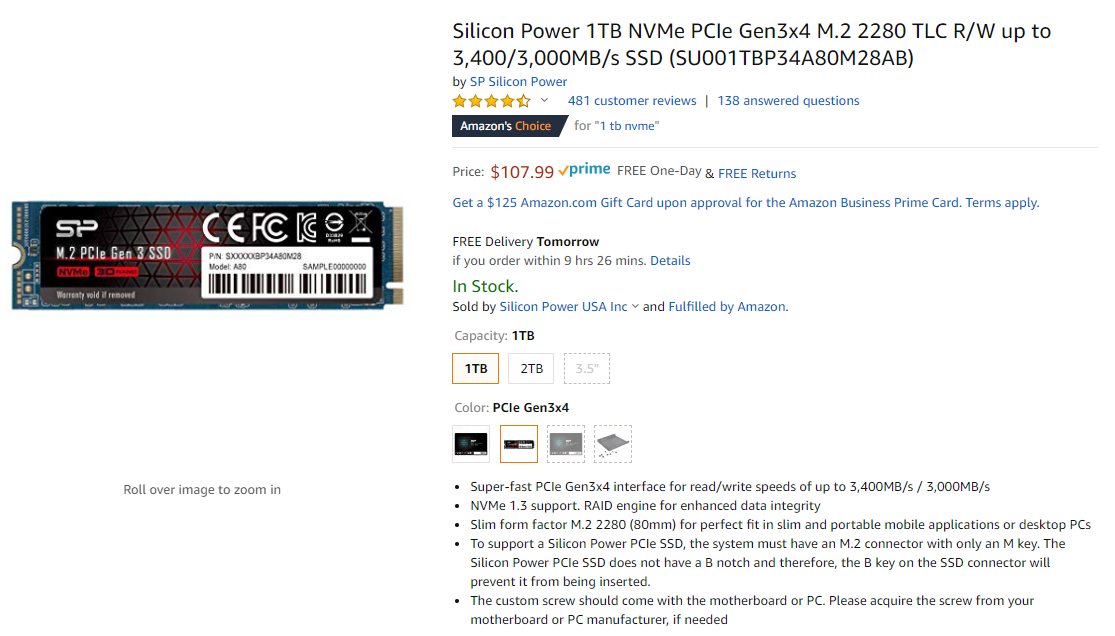Select the first black SSD color thumbnail

[471, 444]
